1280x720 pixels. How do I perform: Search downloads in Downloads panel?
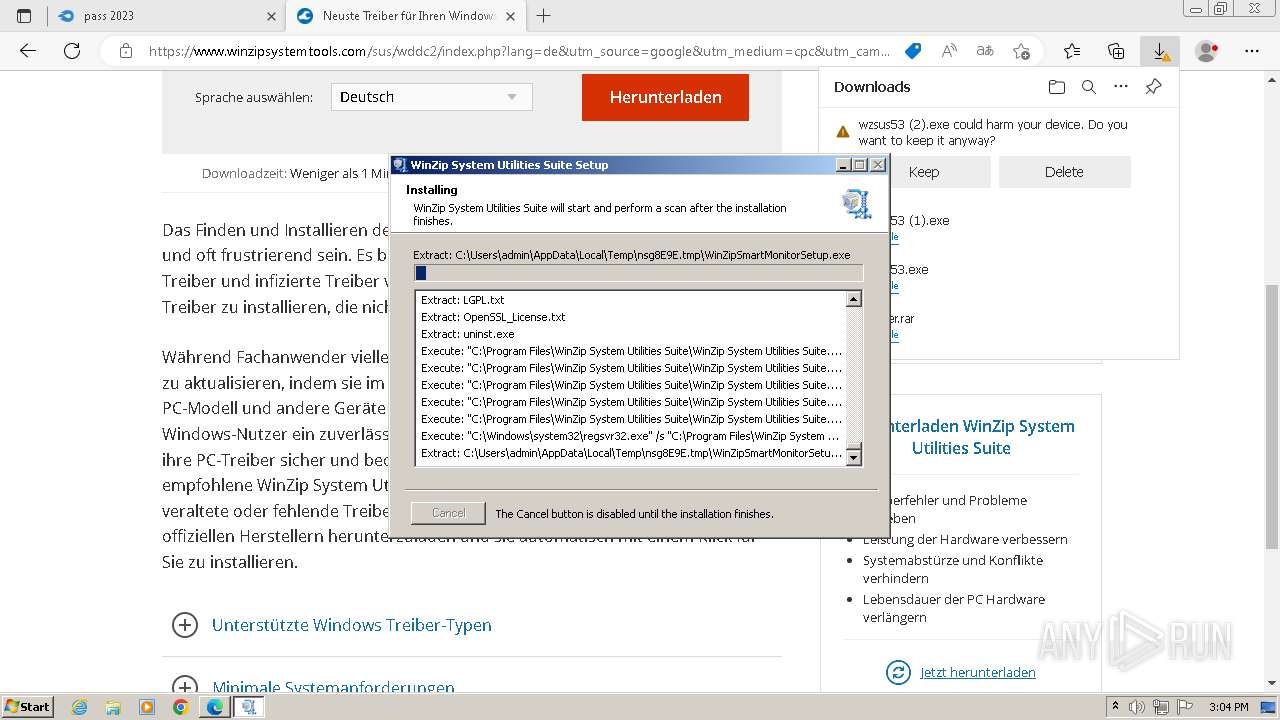1089,87
